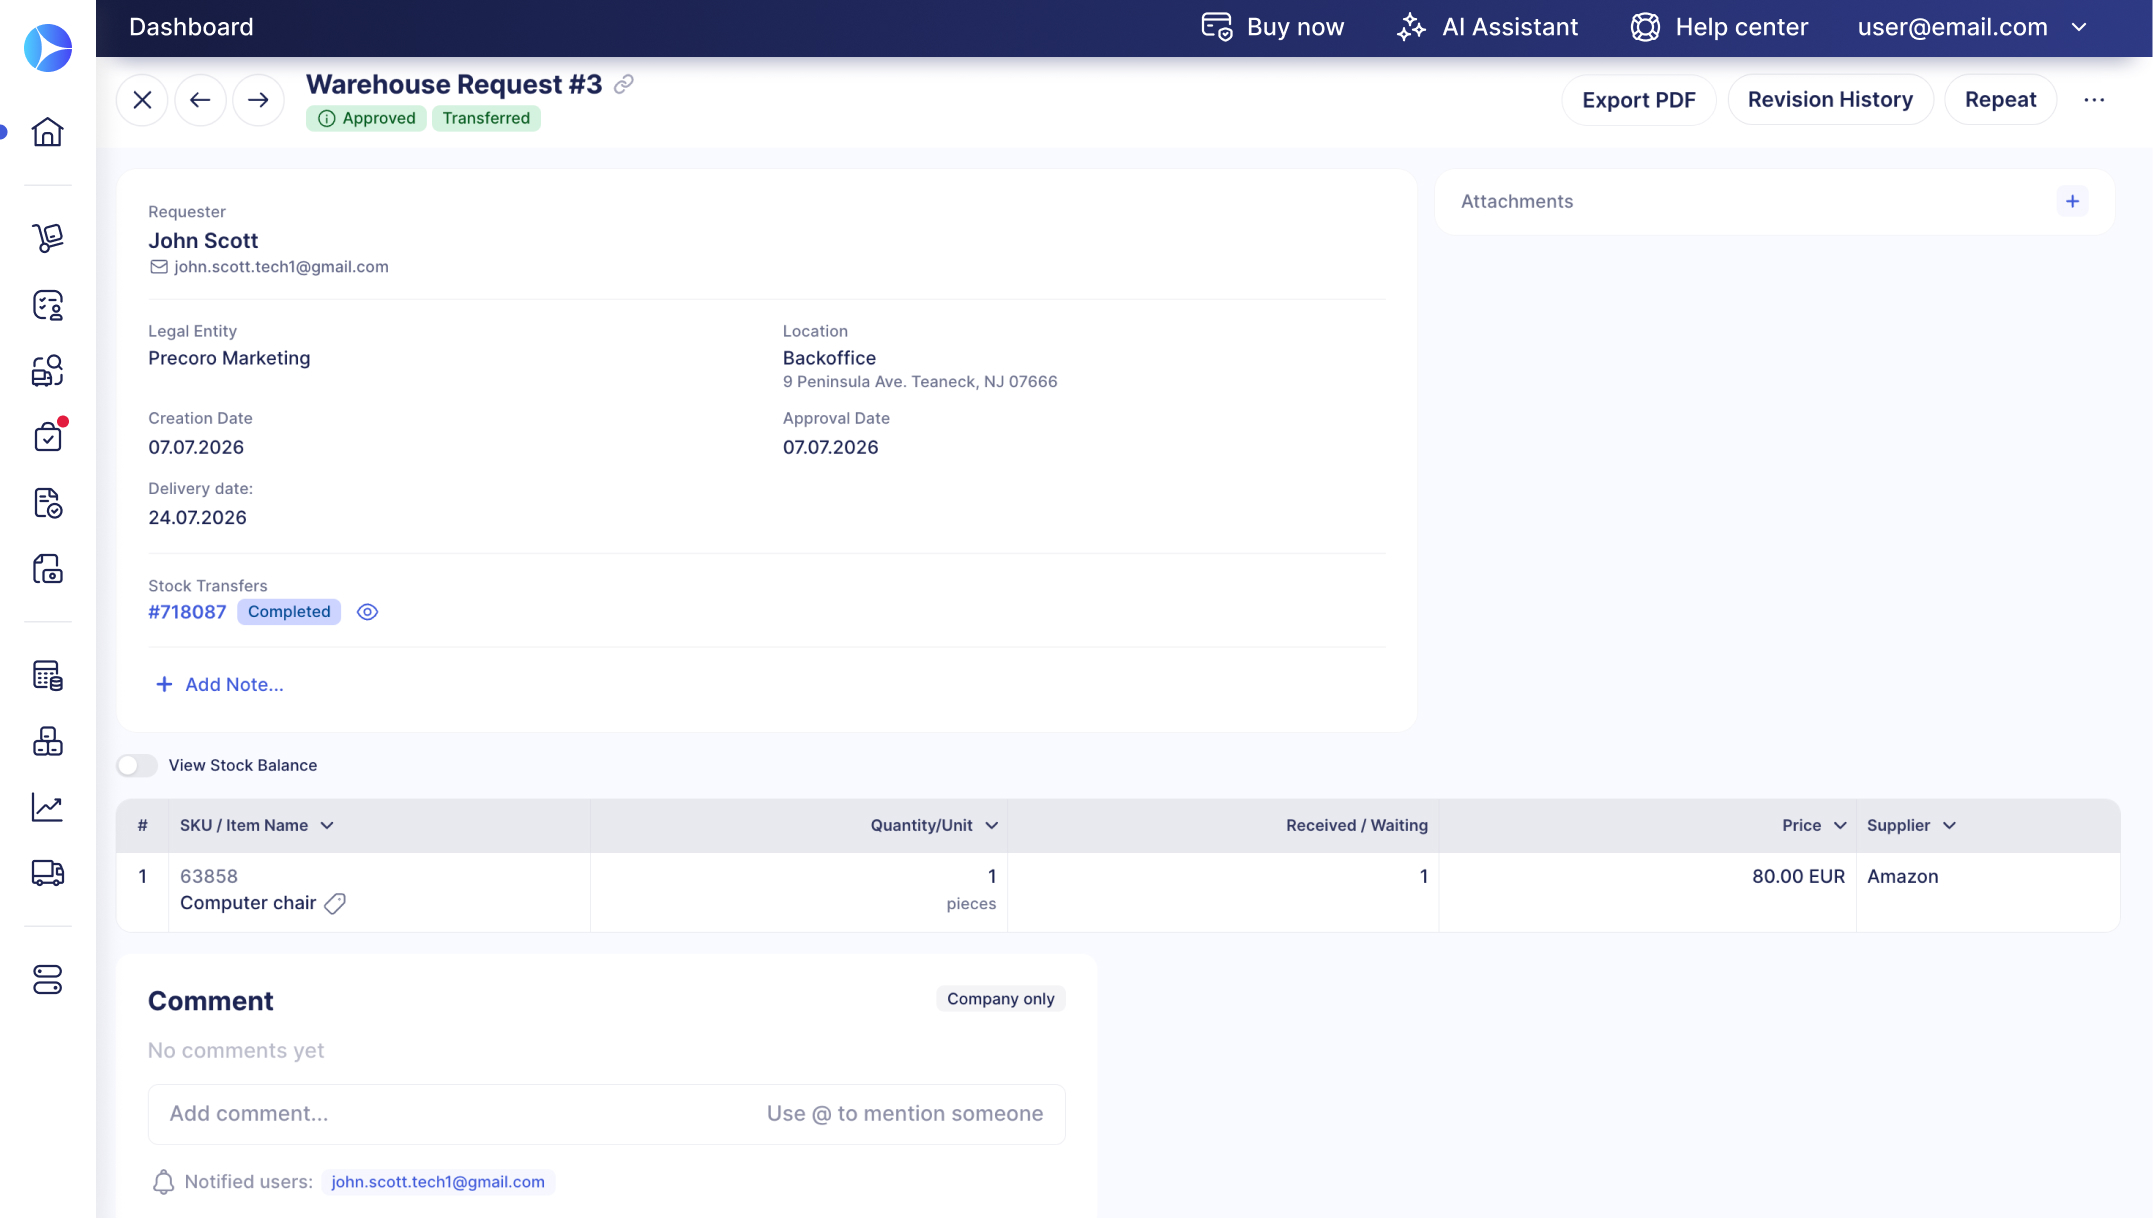Open Quantity/Unit column dropdown
The width and height of the screenshot is (2153, 1218).
(x=991, y=826)
